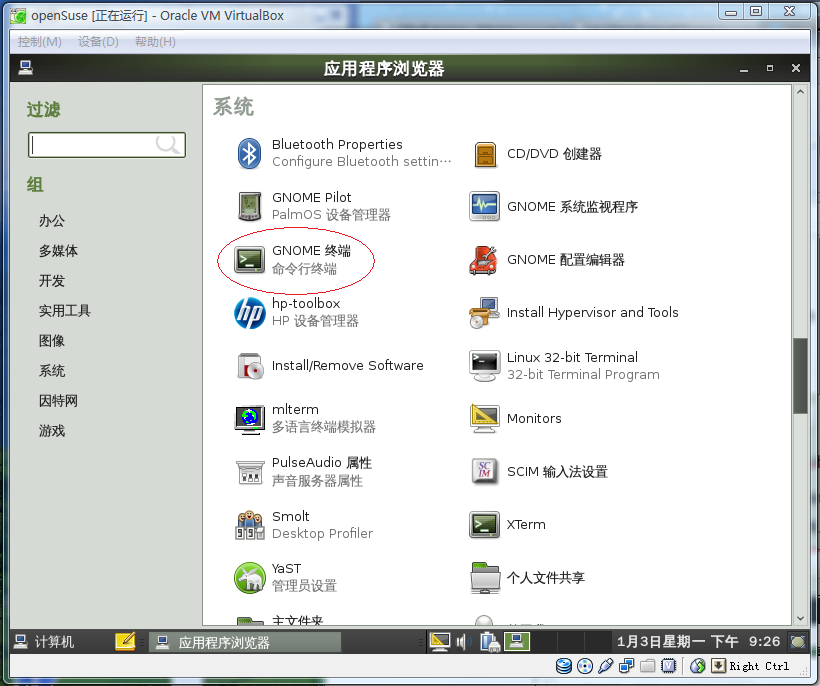Open the 计算机 main menu button
This screenshot has height=686, width=820.
click(x=44, y=642)
